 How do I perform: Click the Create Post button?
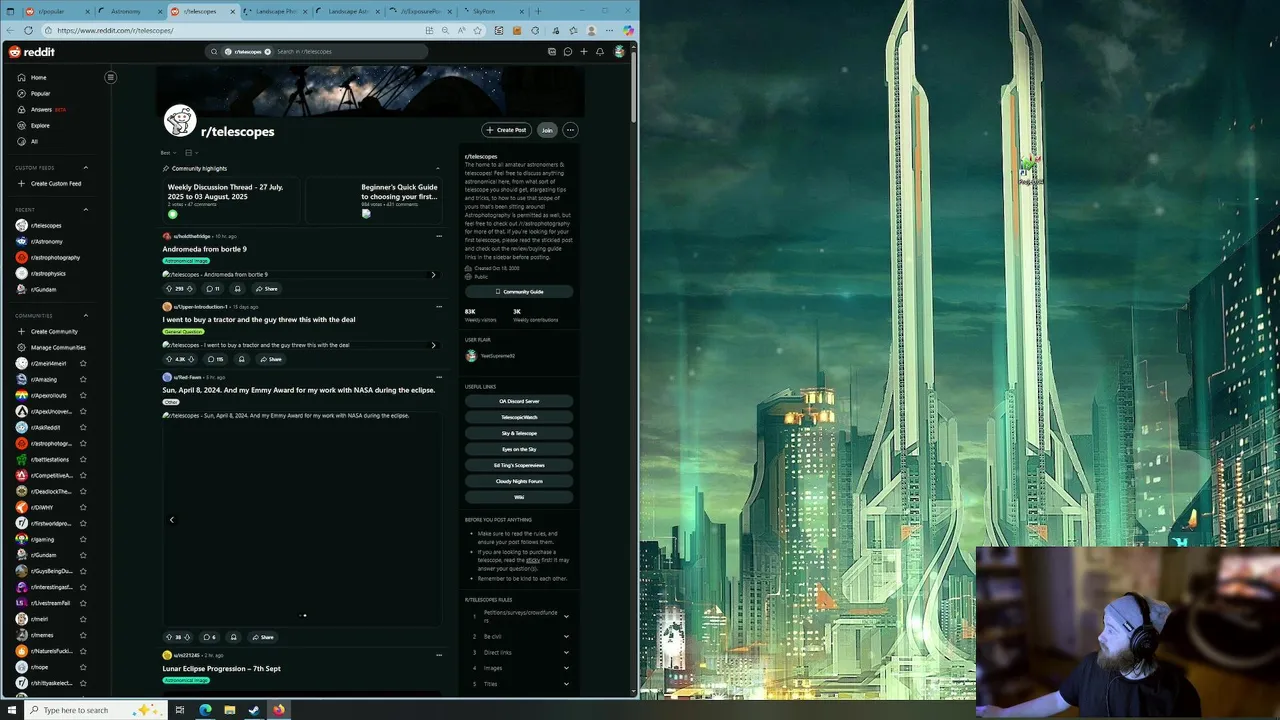[x=506, y=130]
